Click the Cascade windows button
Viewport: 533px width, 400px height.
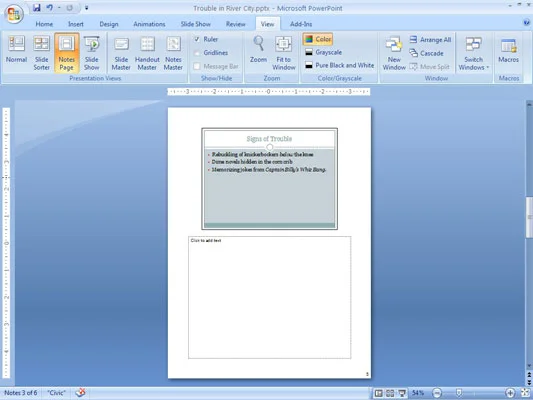tap(426, 53)
